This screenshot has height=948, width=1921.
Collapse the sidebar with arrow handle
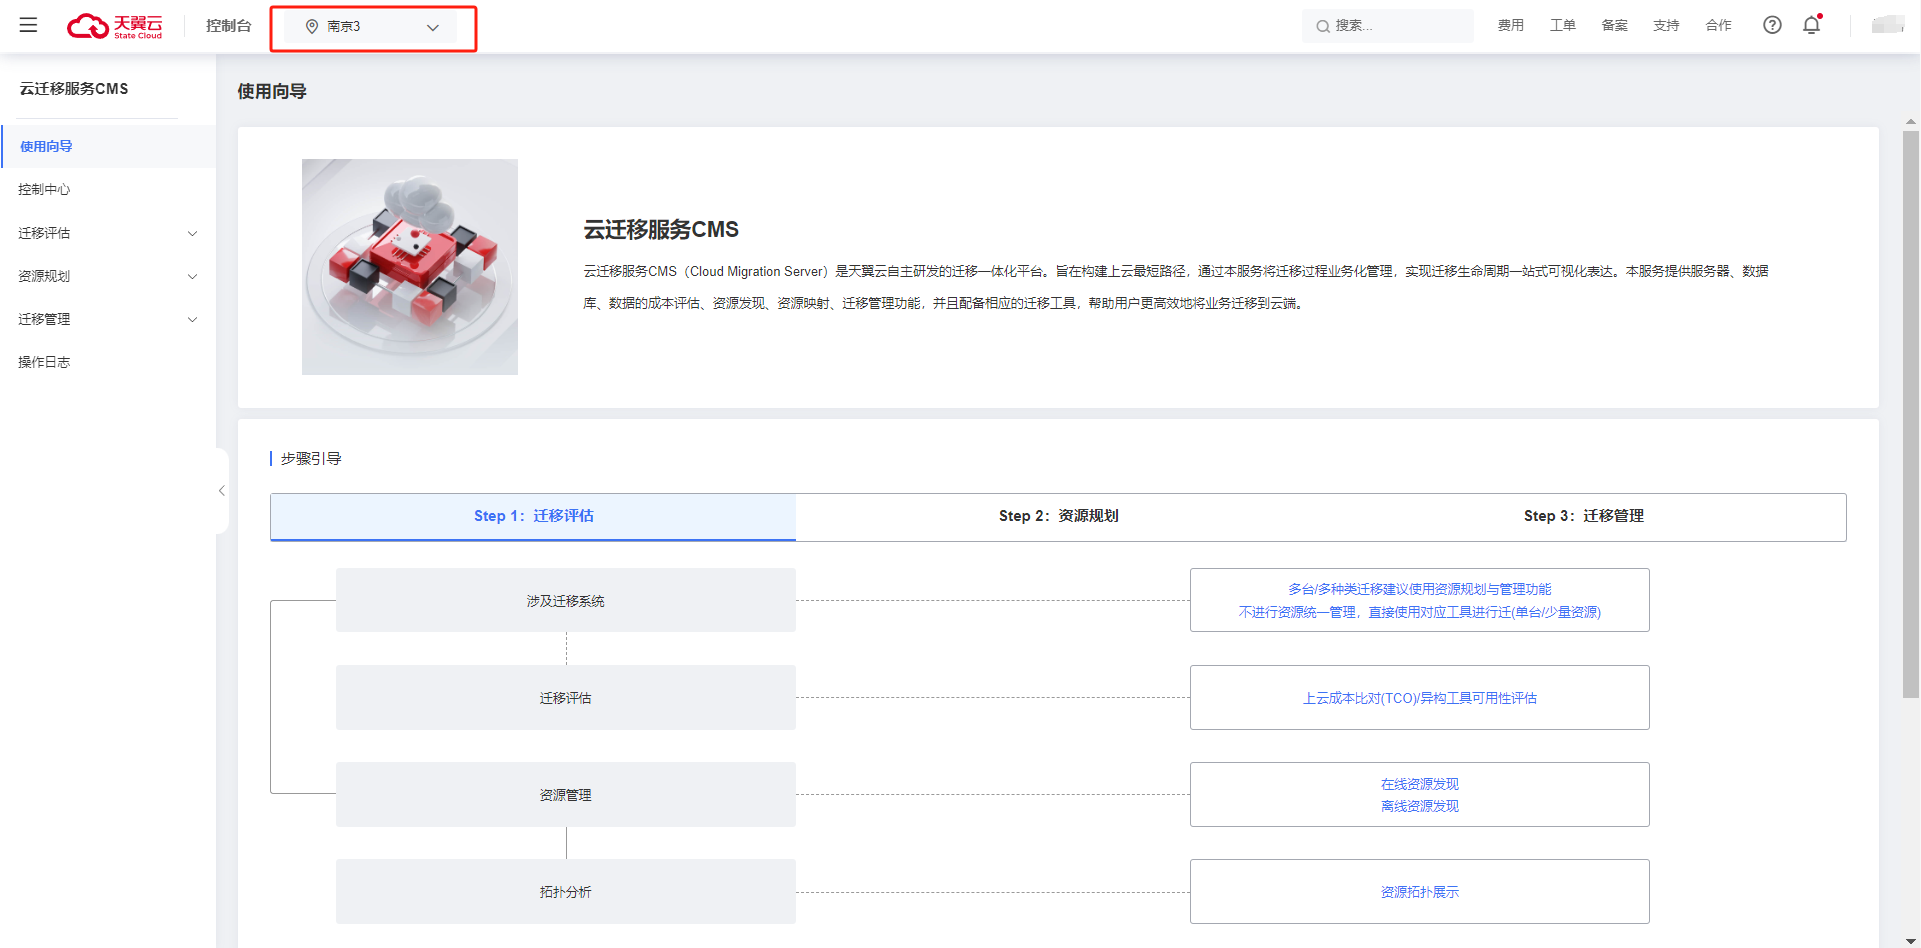tap(222, 490)
